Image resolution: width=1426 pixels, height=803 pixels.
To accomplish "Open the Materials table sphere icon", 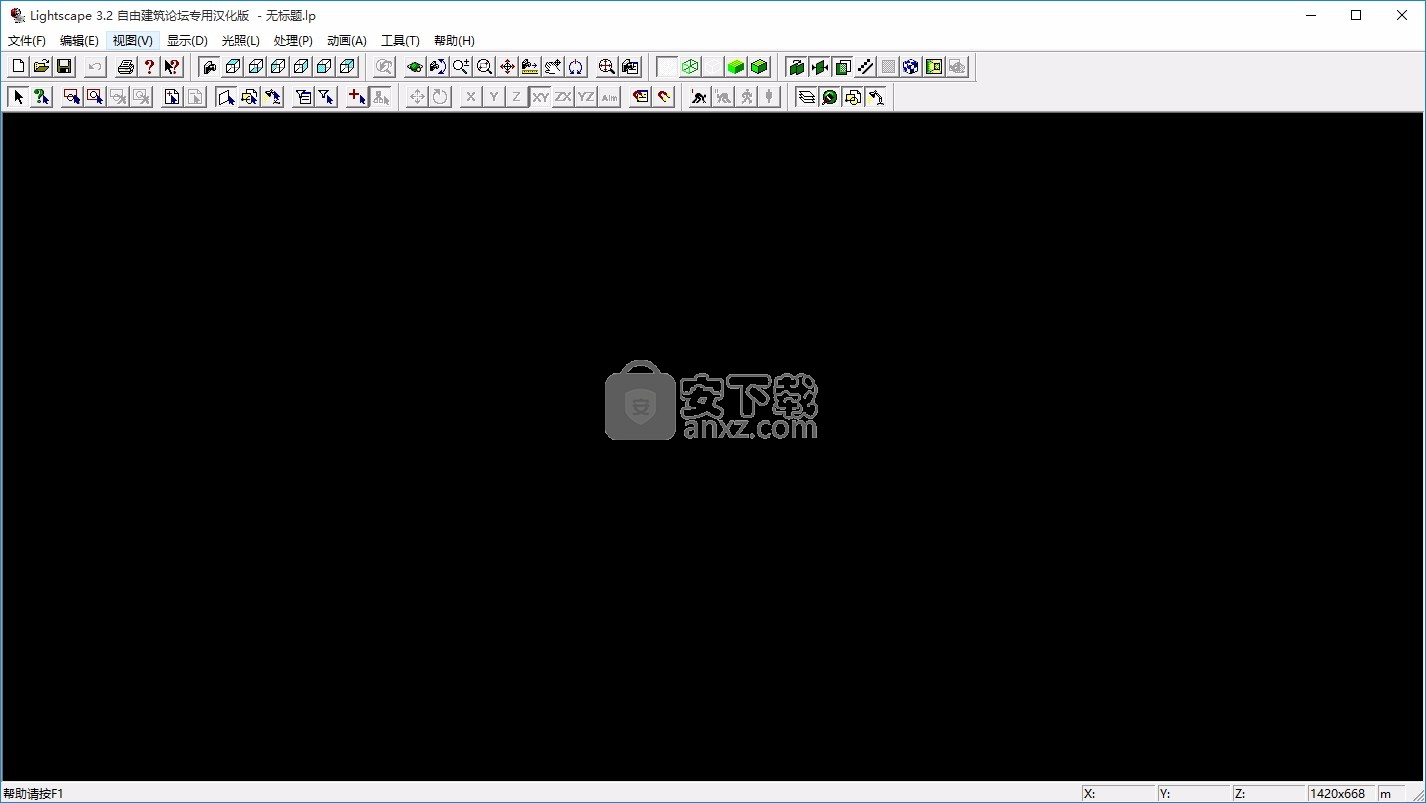I will coord(830,97).
